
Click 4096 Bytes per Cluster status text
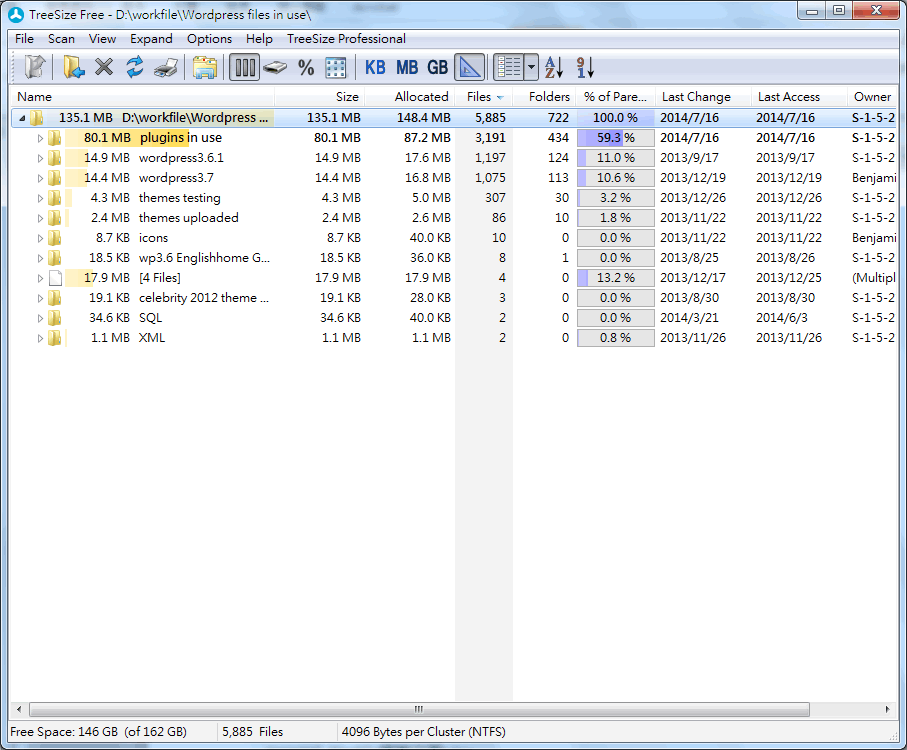coord(423,732)
